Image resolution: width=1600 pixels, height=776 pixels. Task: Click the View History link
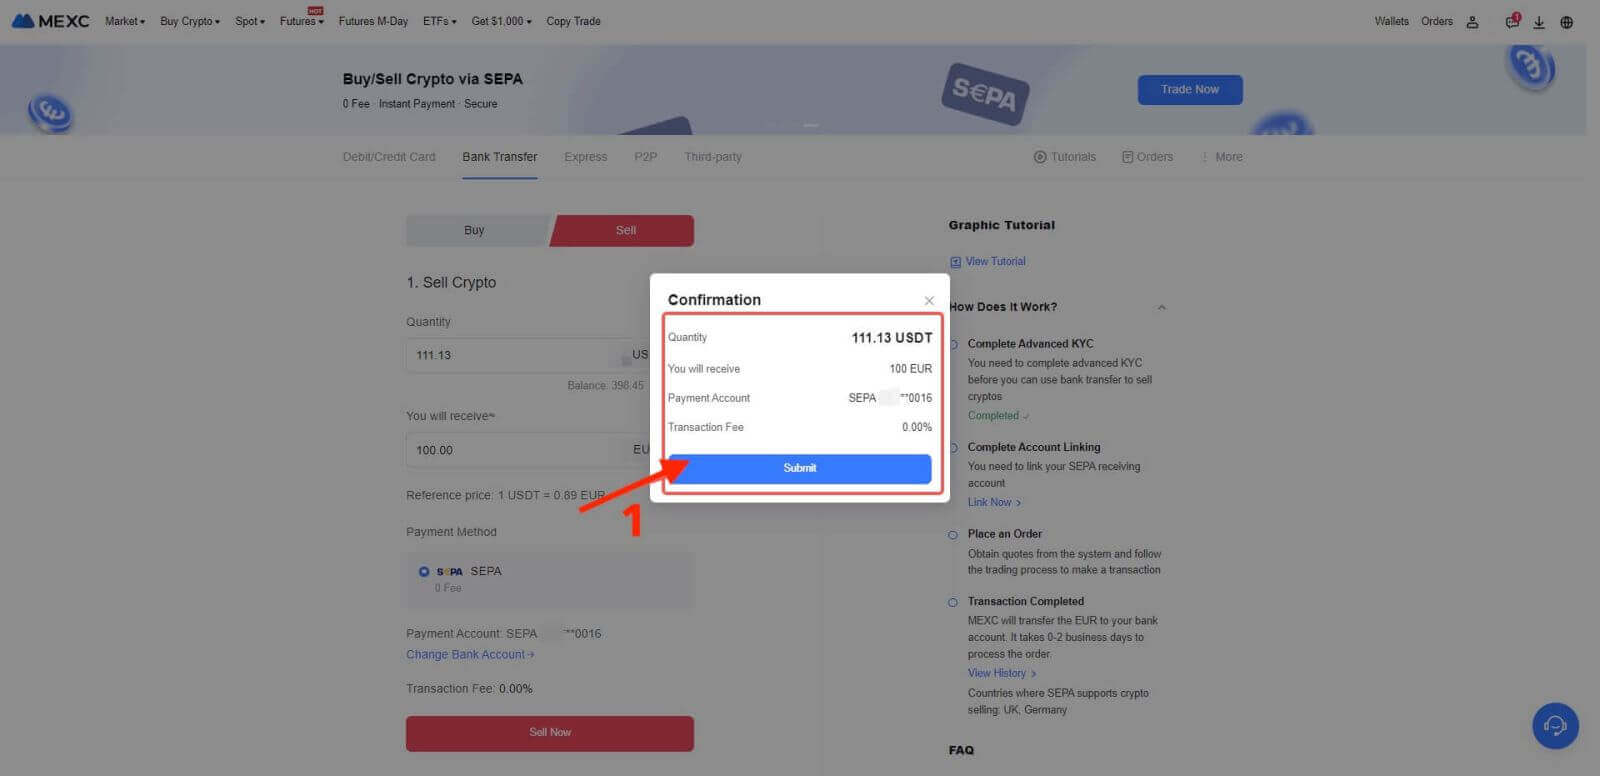point(1002,674)
